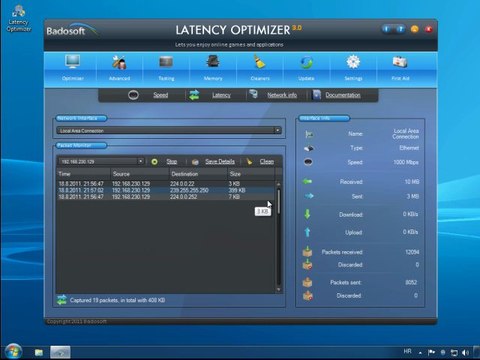This screenshot has height=360, width=480.
Task: Click the Network info icon
Action: tap(254, 94)
